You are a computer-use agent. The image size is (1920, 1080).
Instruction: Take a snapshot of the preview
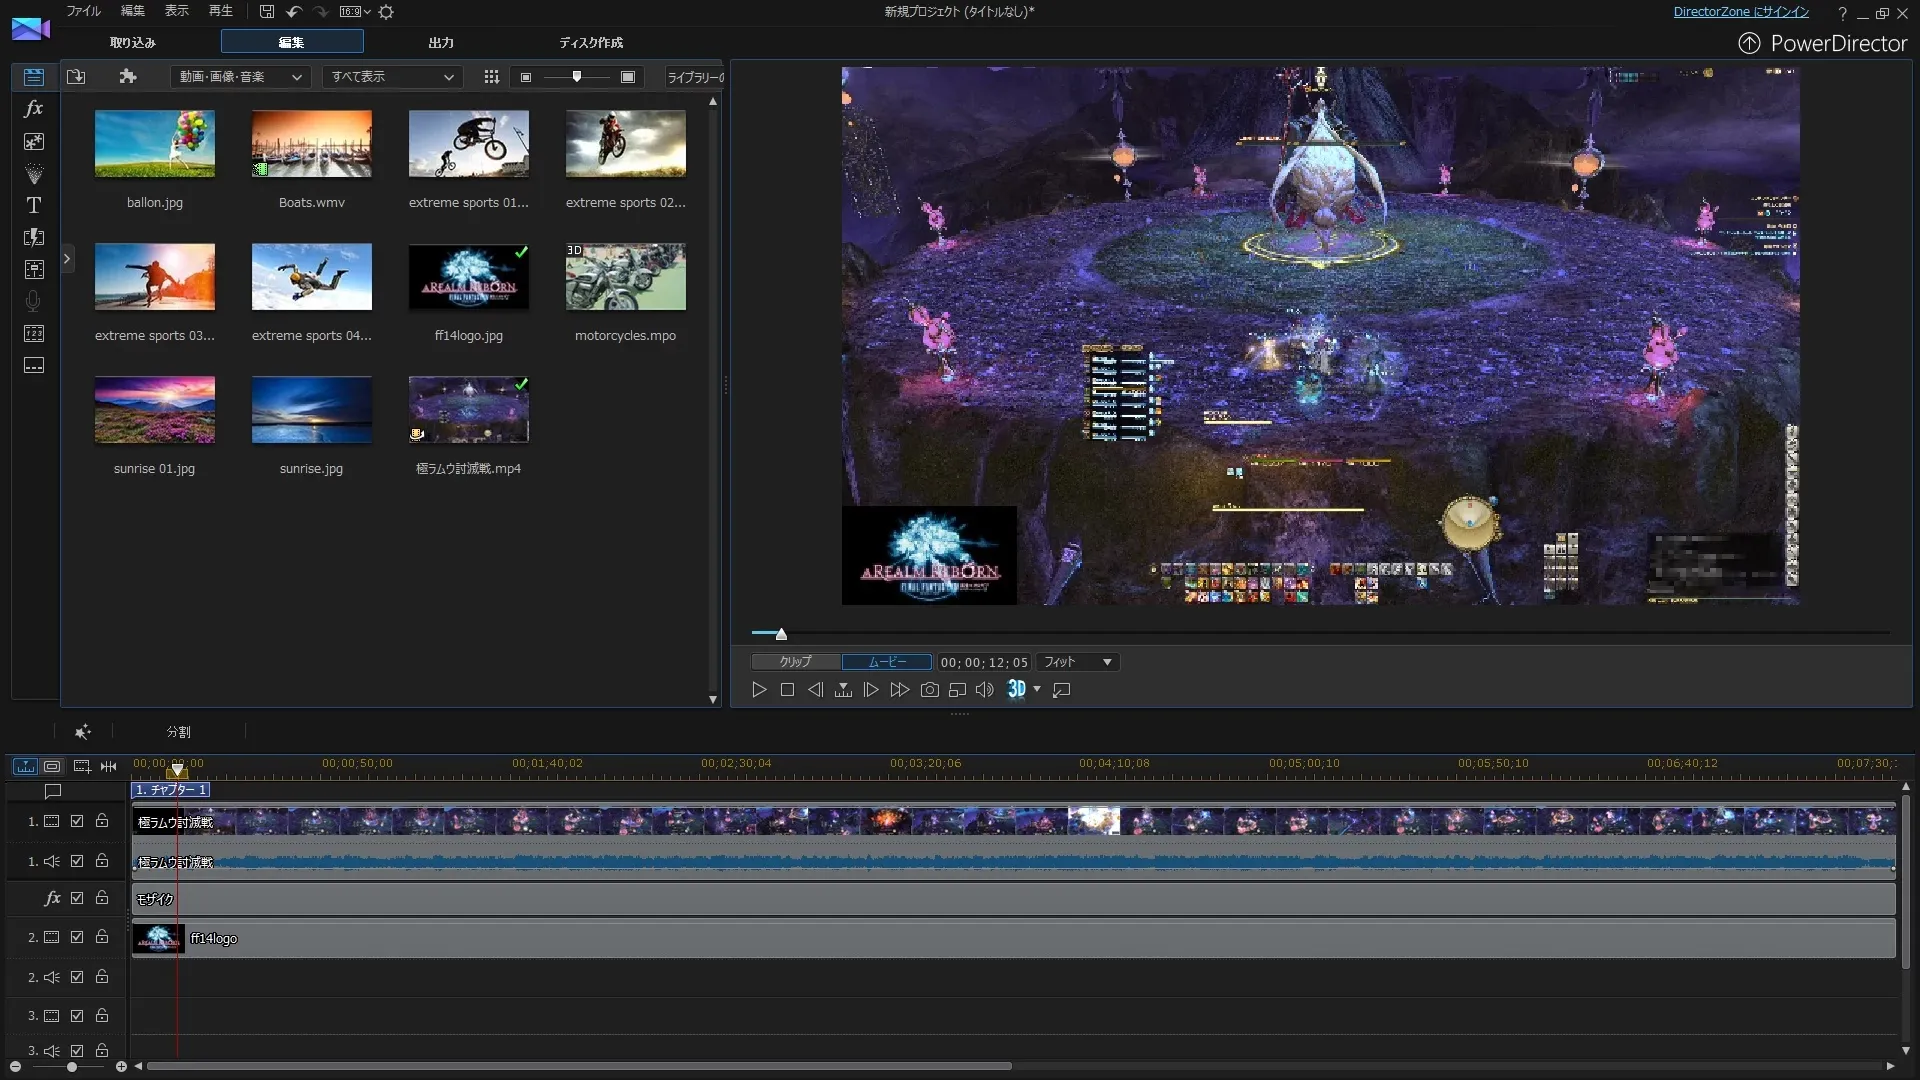[929, 690]
